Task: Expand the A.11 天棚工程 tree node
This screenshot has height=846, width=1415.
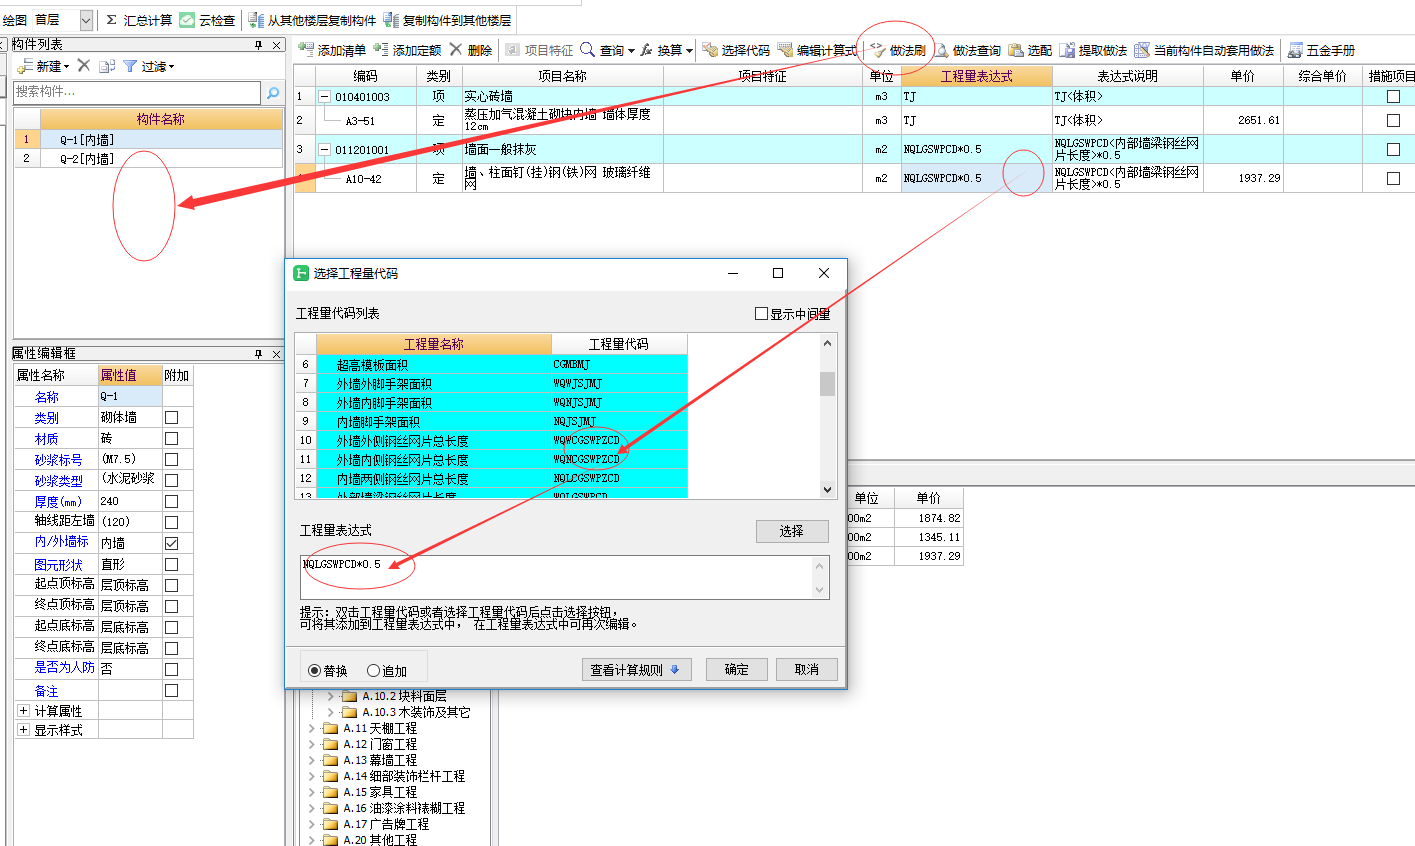Action: tap(312, 728)
